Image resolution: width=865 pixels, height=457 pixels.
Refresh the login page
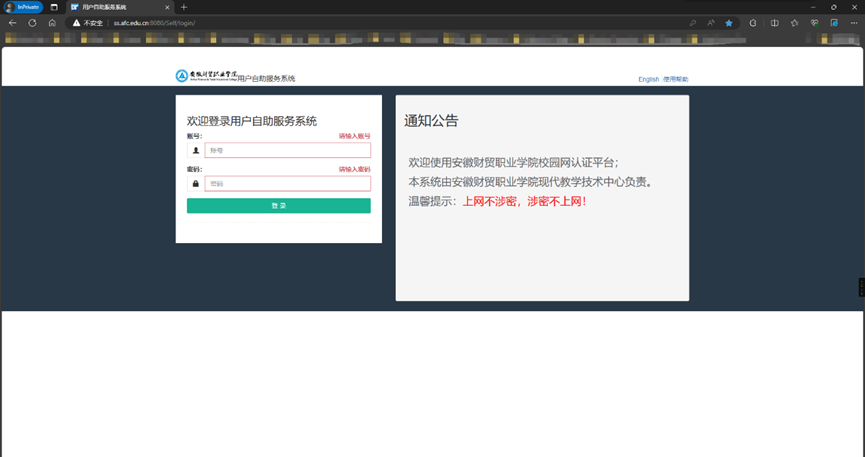coord(32,23)
